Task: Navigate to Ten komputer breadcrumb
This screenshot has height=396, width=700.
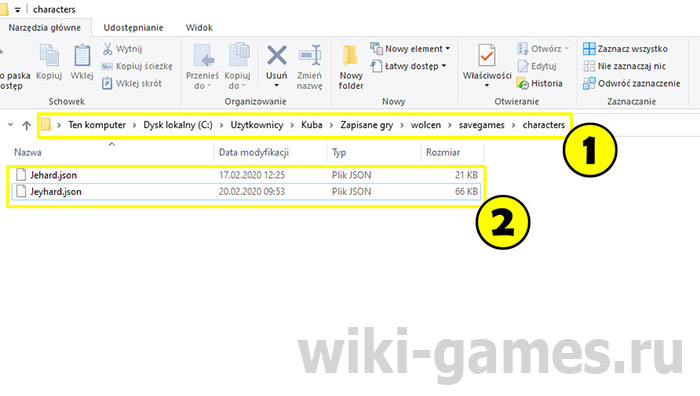Action: click(x=97, y=125)
